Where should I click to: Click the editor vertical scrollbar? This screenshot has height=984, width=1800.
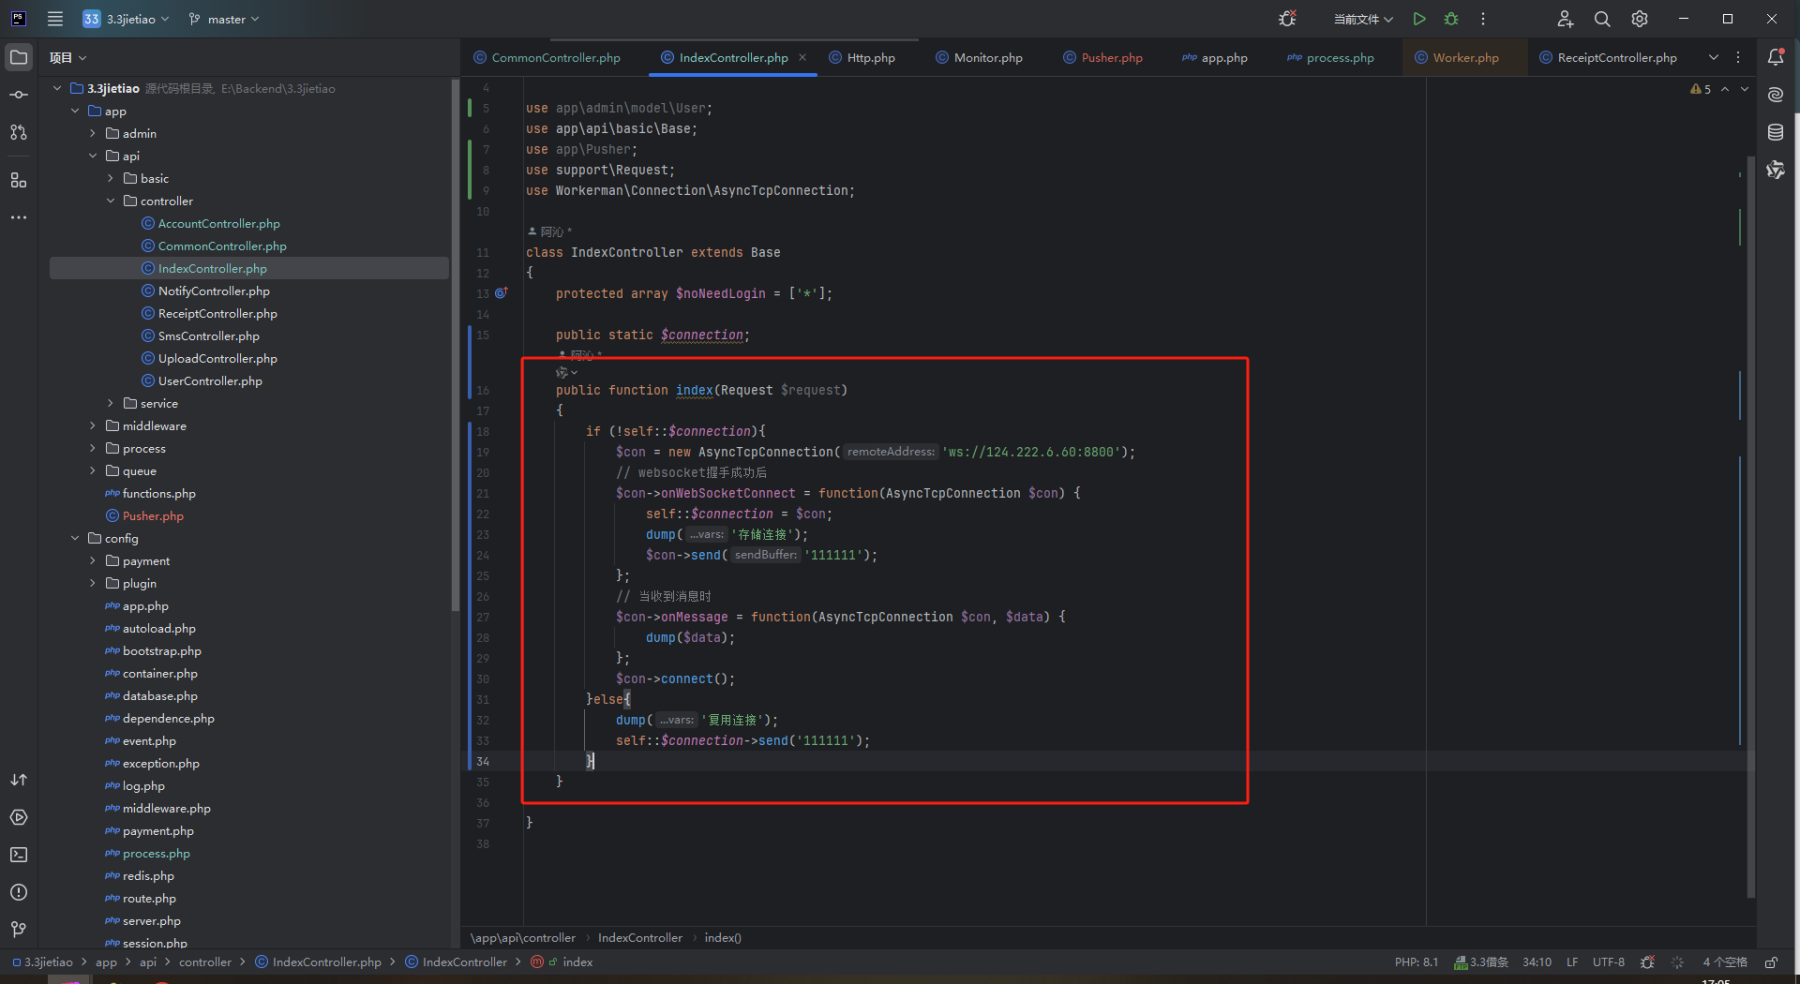pos(1751,526)
